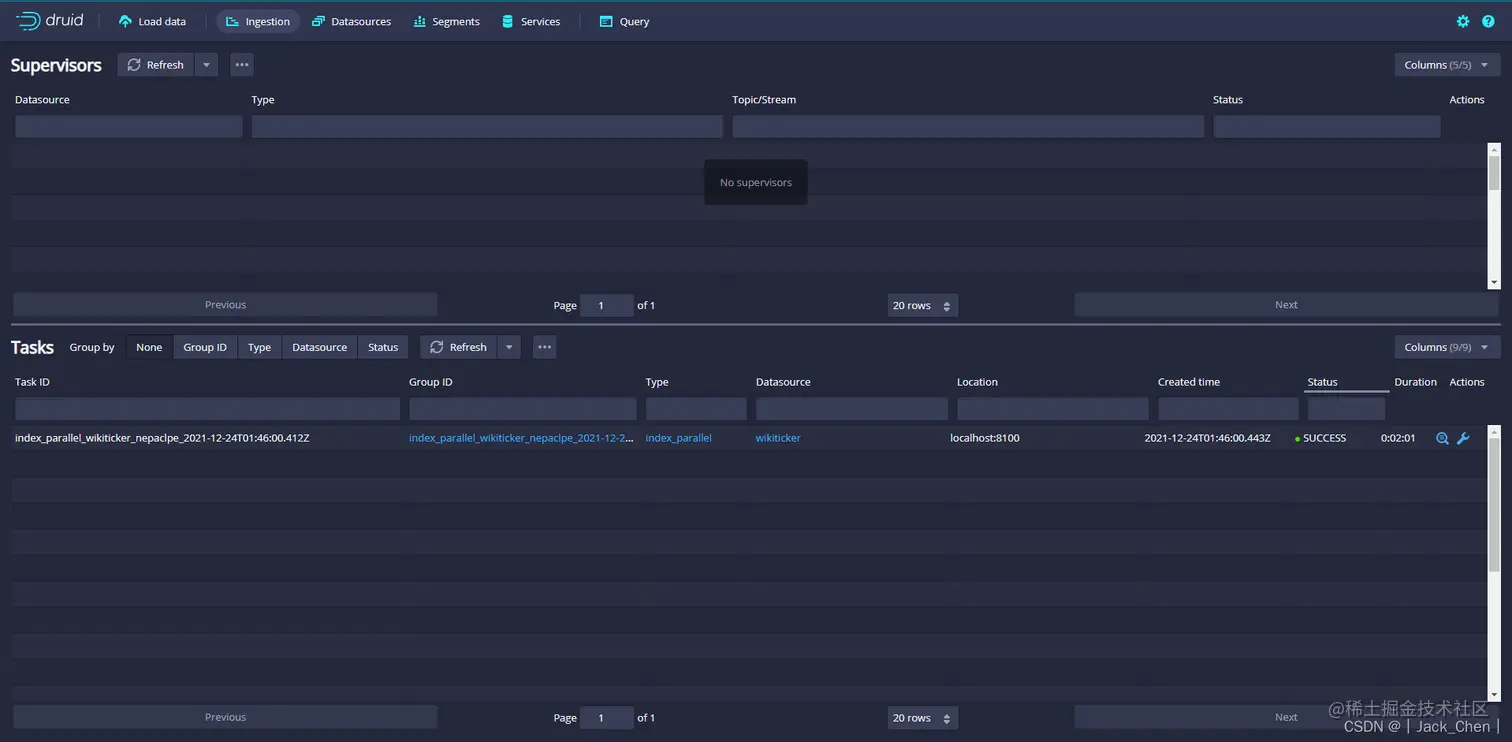Click Tasks Previous page button
Viewport: 1512px width, 742px height.
(225, 717)
